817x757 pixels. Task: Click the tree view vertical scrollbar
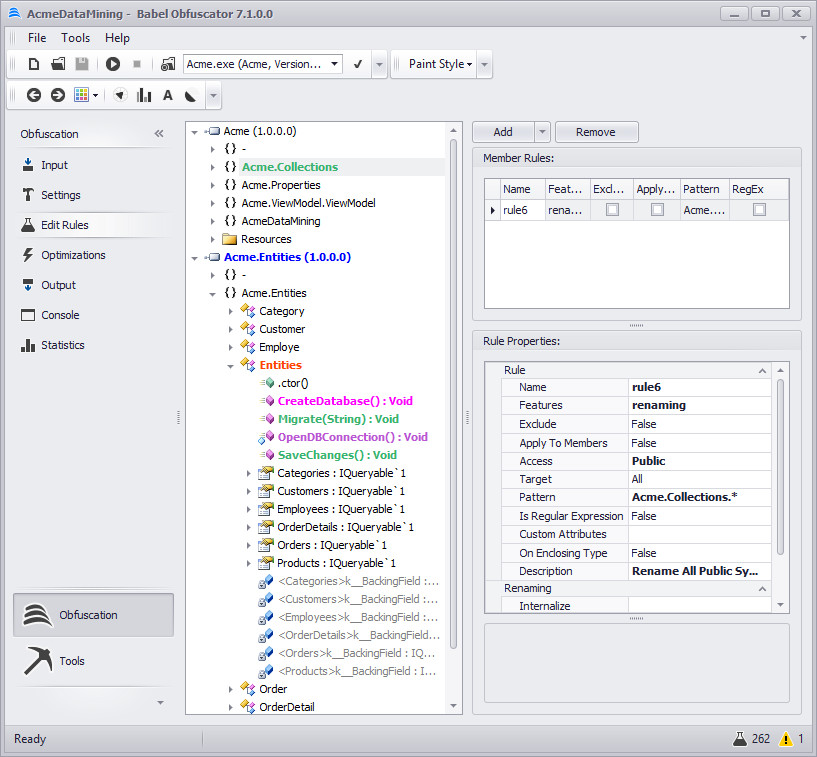(453, 393)
